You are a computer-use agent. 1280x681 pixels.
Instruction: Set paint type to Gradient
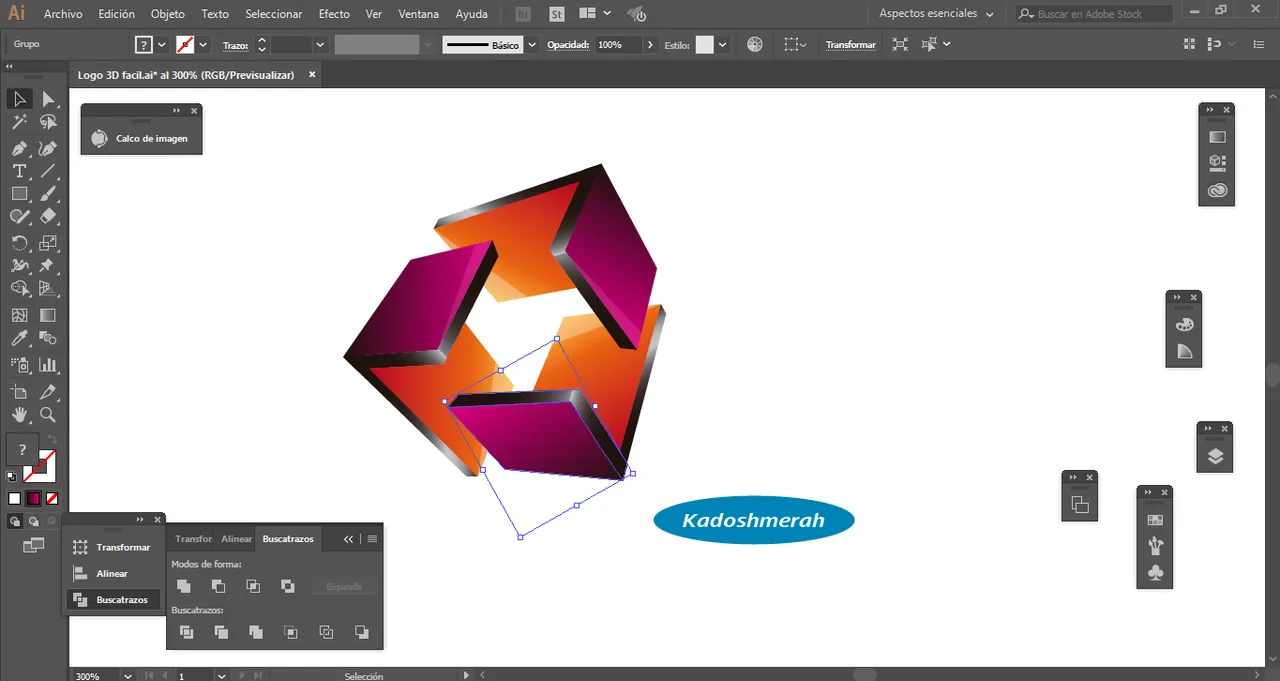click(x=33, y=498)
